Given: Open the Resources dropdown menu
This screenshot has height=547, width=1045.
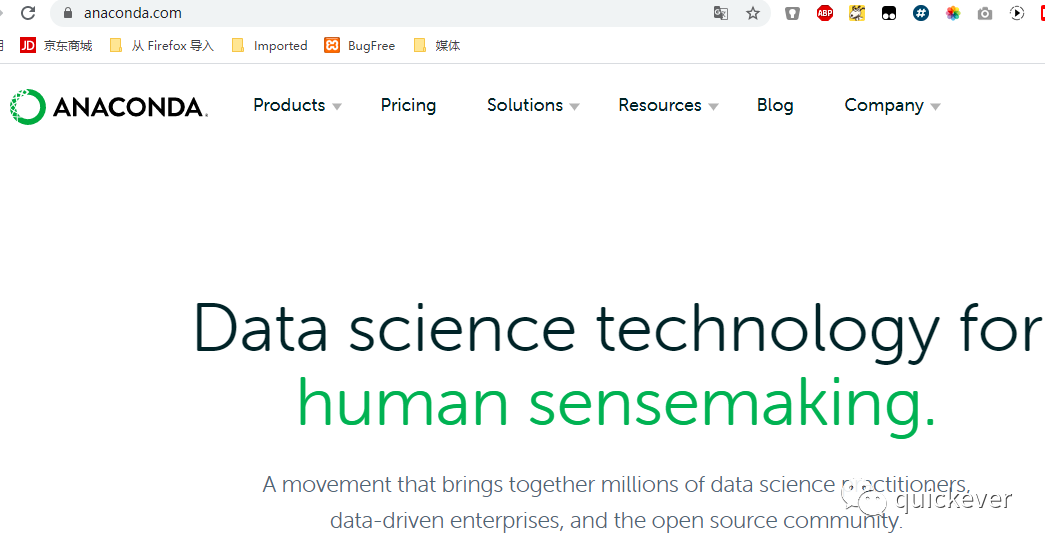Looking at the screenshot, I should coord(667,105).
